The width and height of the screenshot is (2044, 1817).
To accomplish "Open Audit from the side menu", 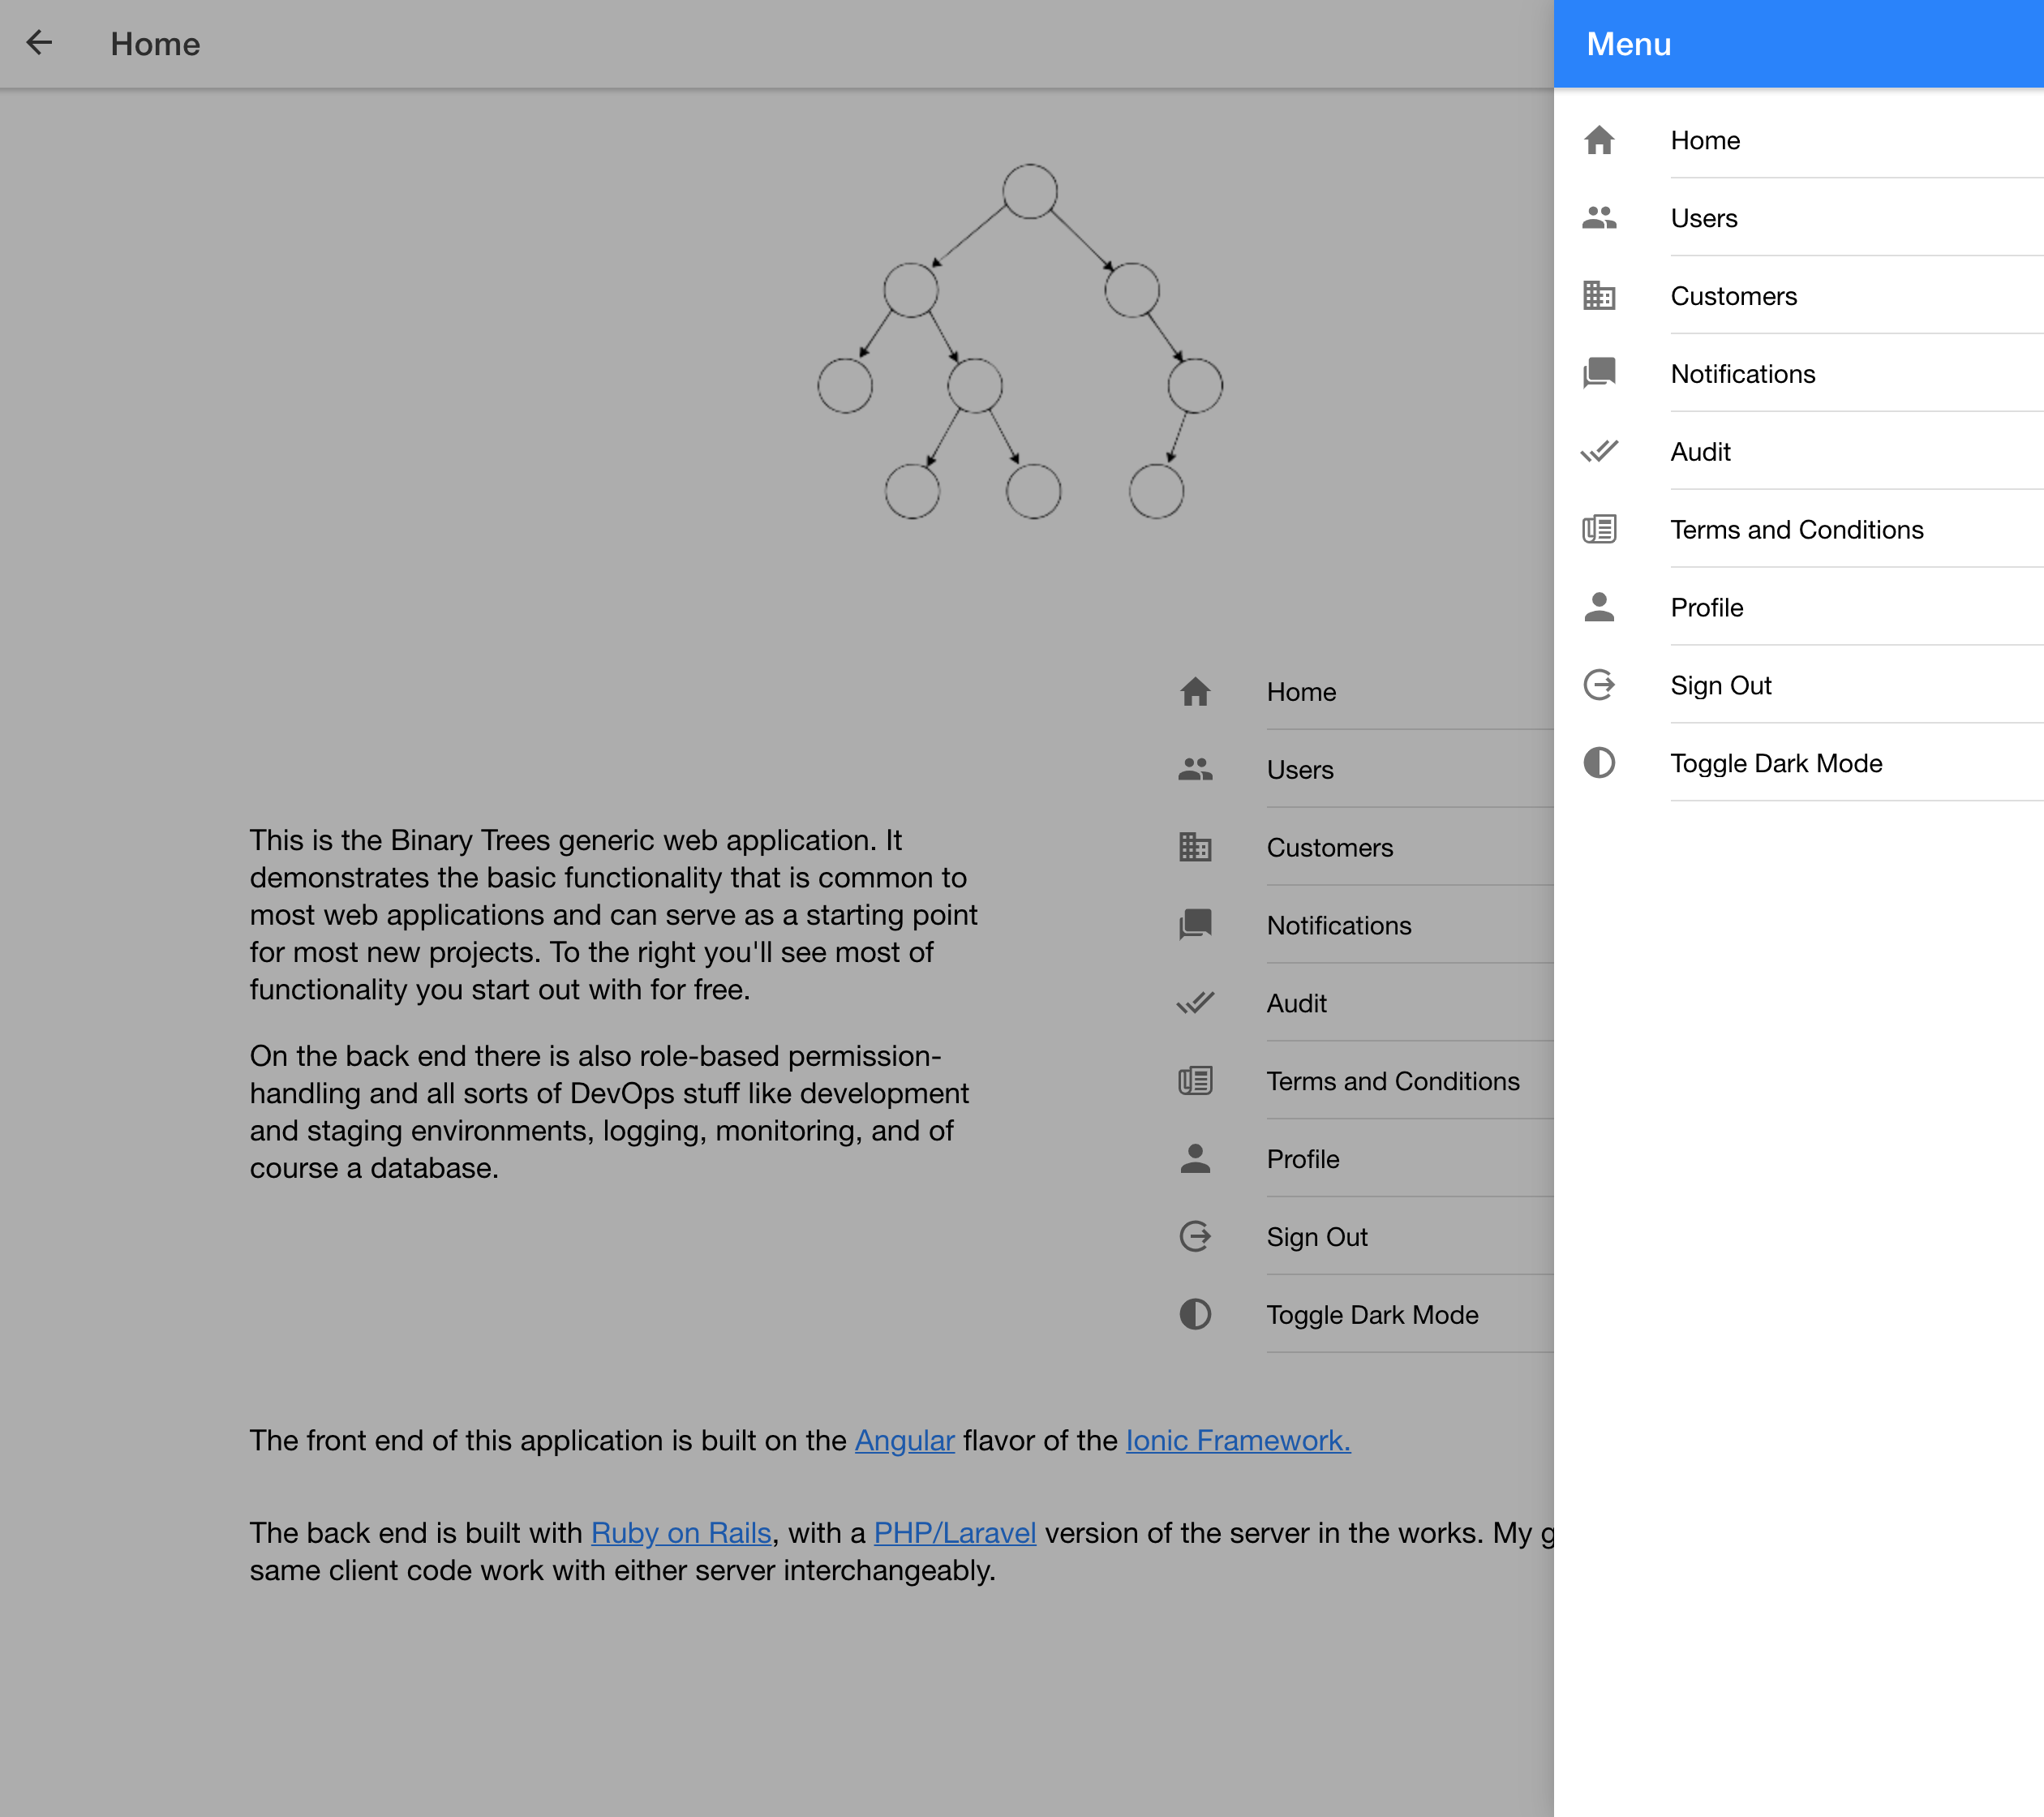I will click(1799, 452).
